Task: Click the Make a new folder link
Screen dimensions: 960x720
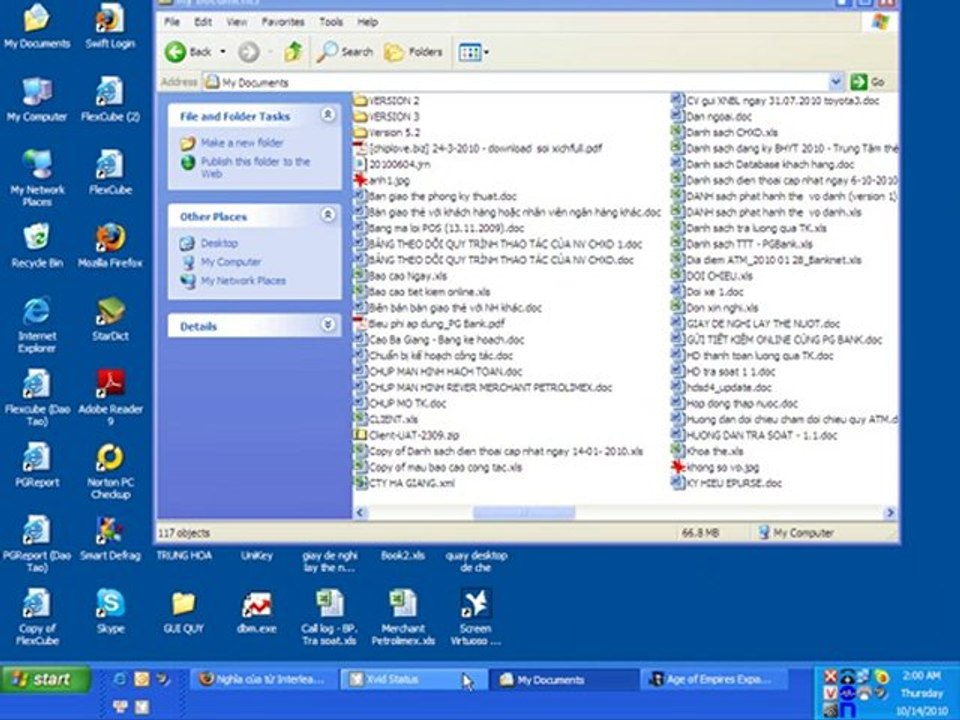Action: 242,143
